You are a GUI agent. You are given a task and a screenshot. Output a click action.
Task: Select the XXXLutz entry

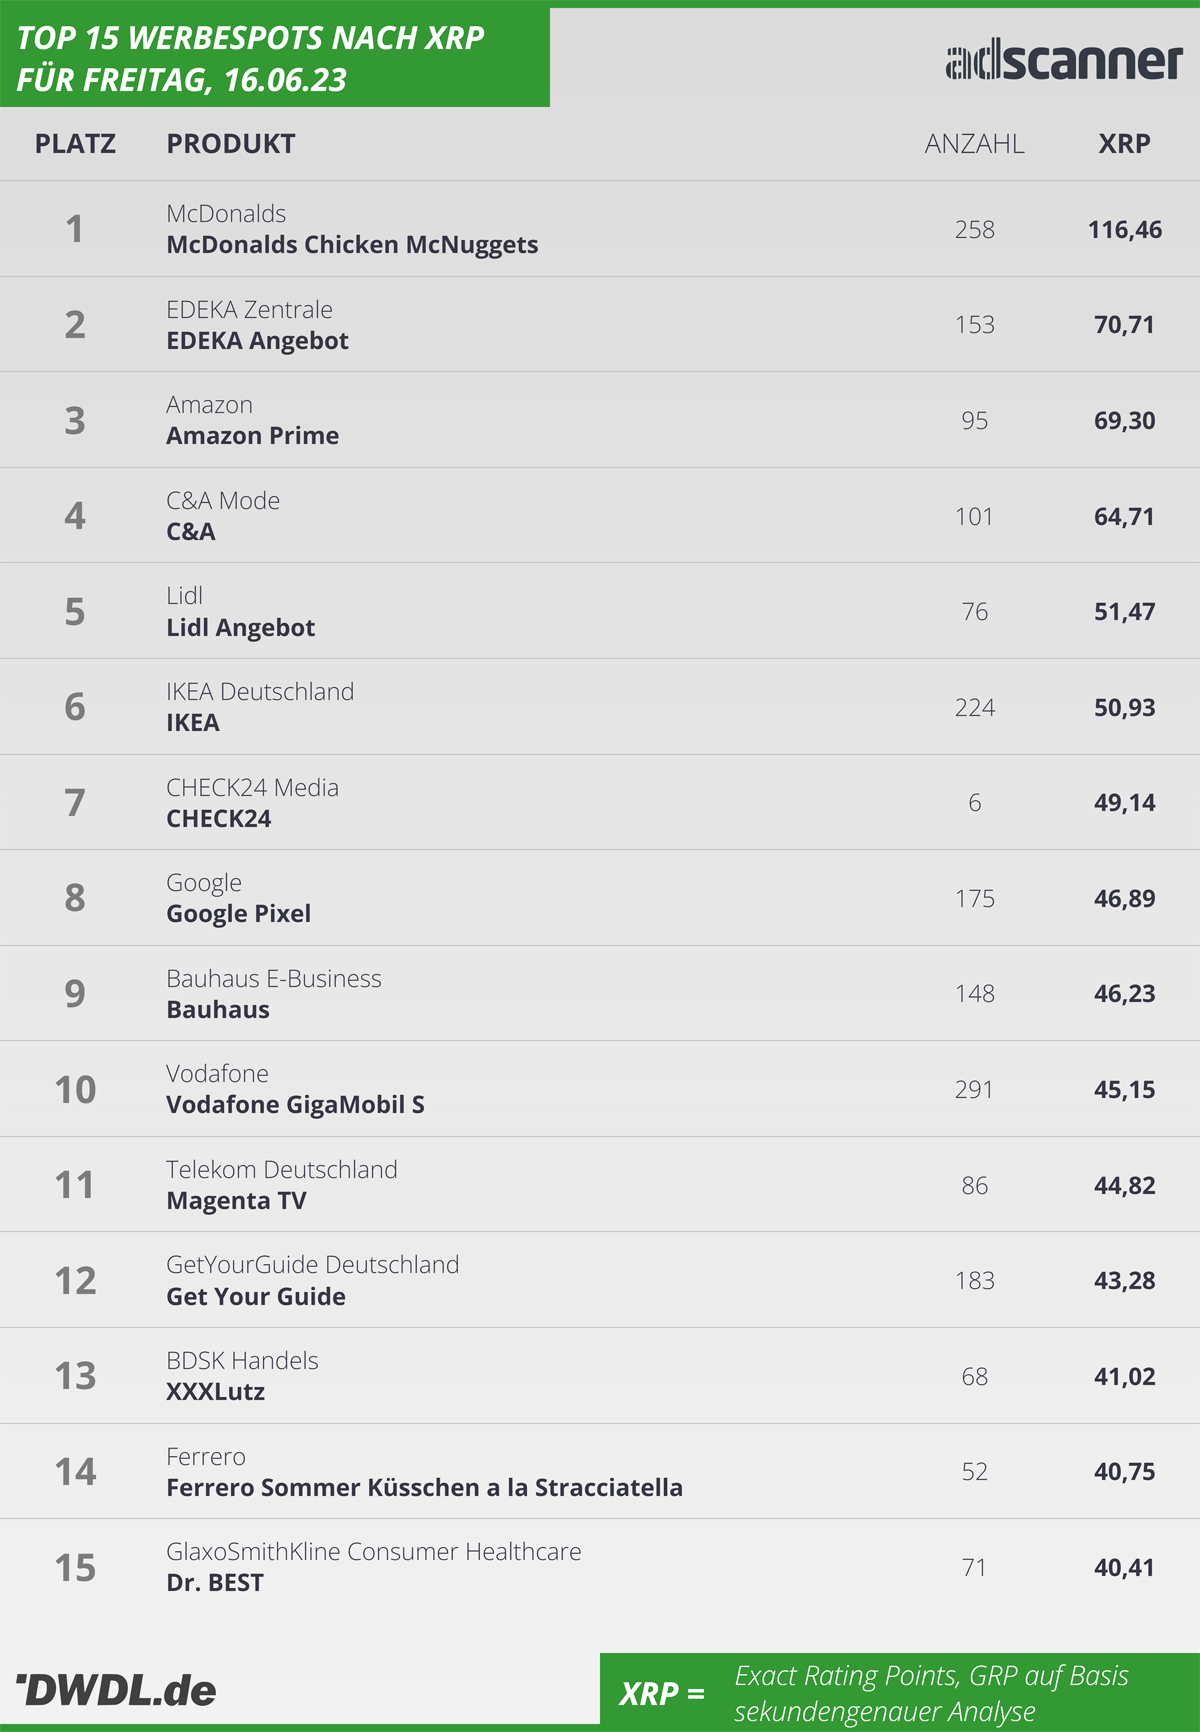click(x=215, y=1392)
